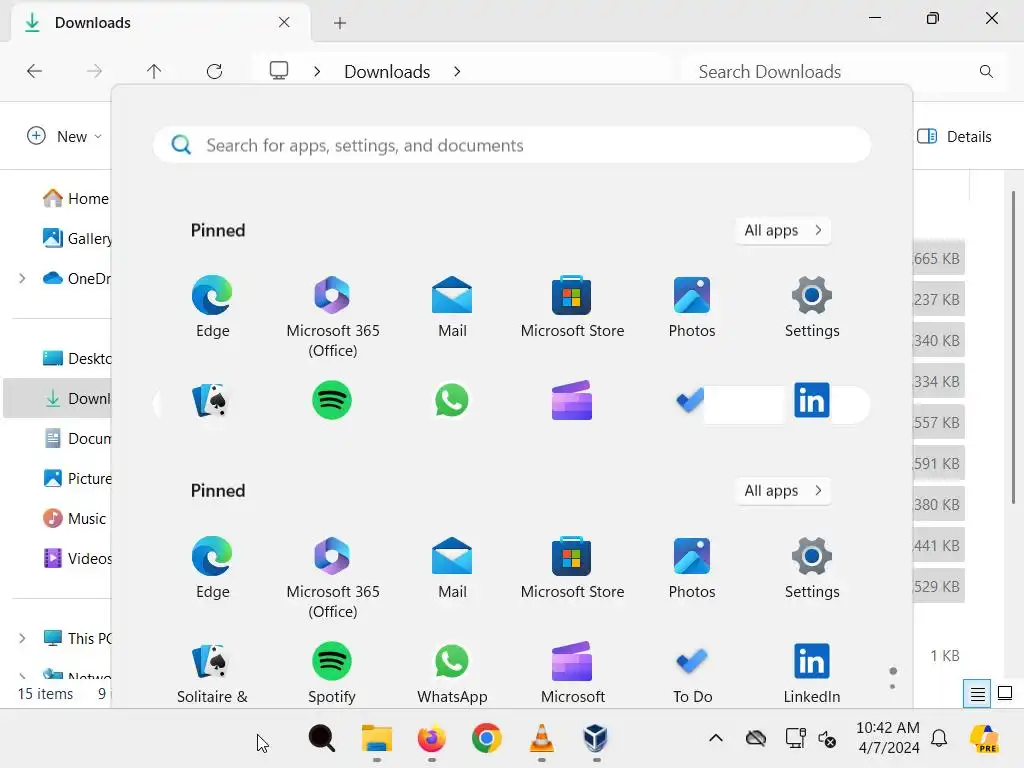Launch Microsoft 365 (Office) in upper Pinned group

(x=332, y=317)
